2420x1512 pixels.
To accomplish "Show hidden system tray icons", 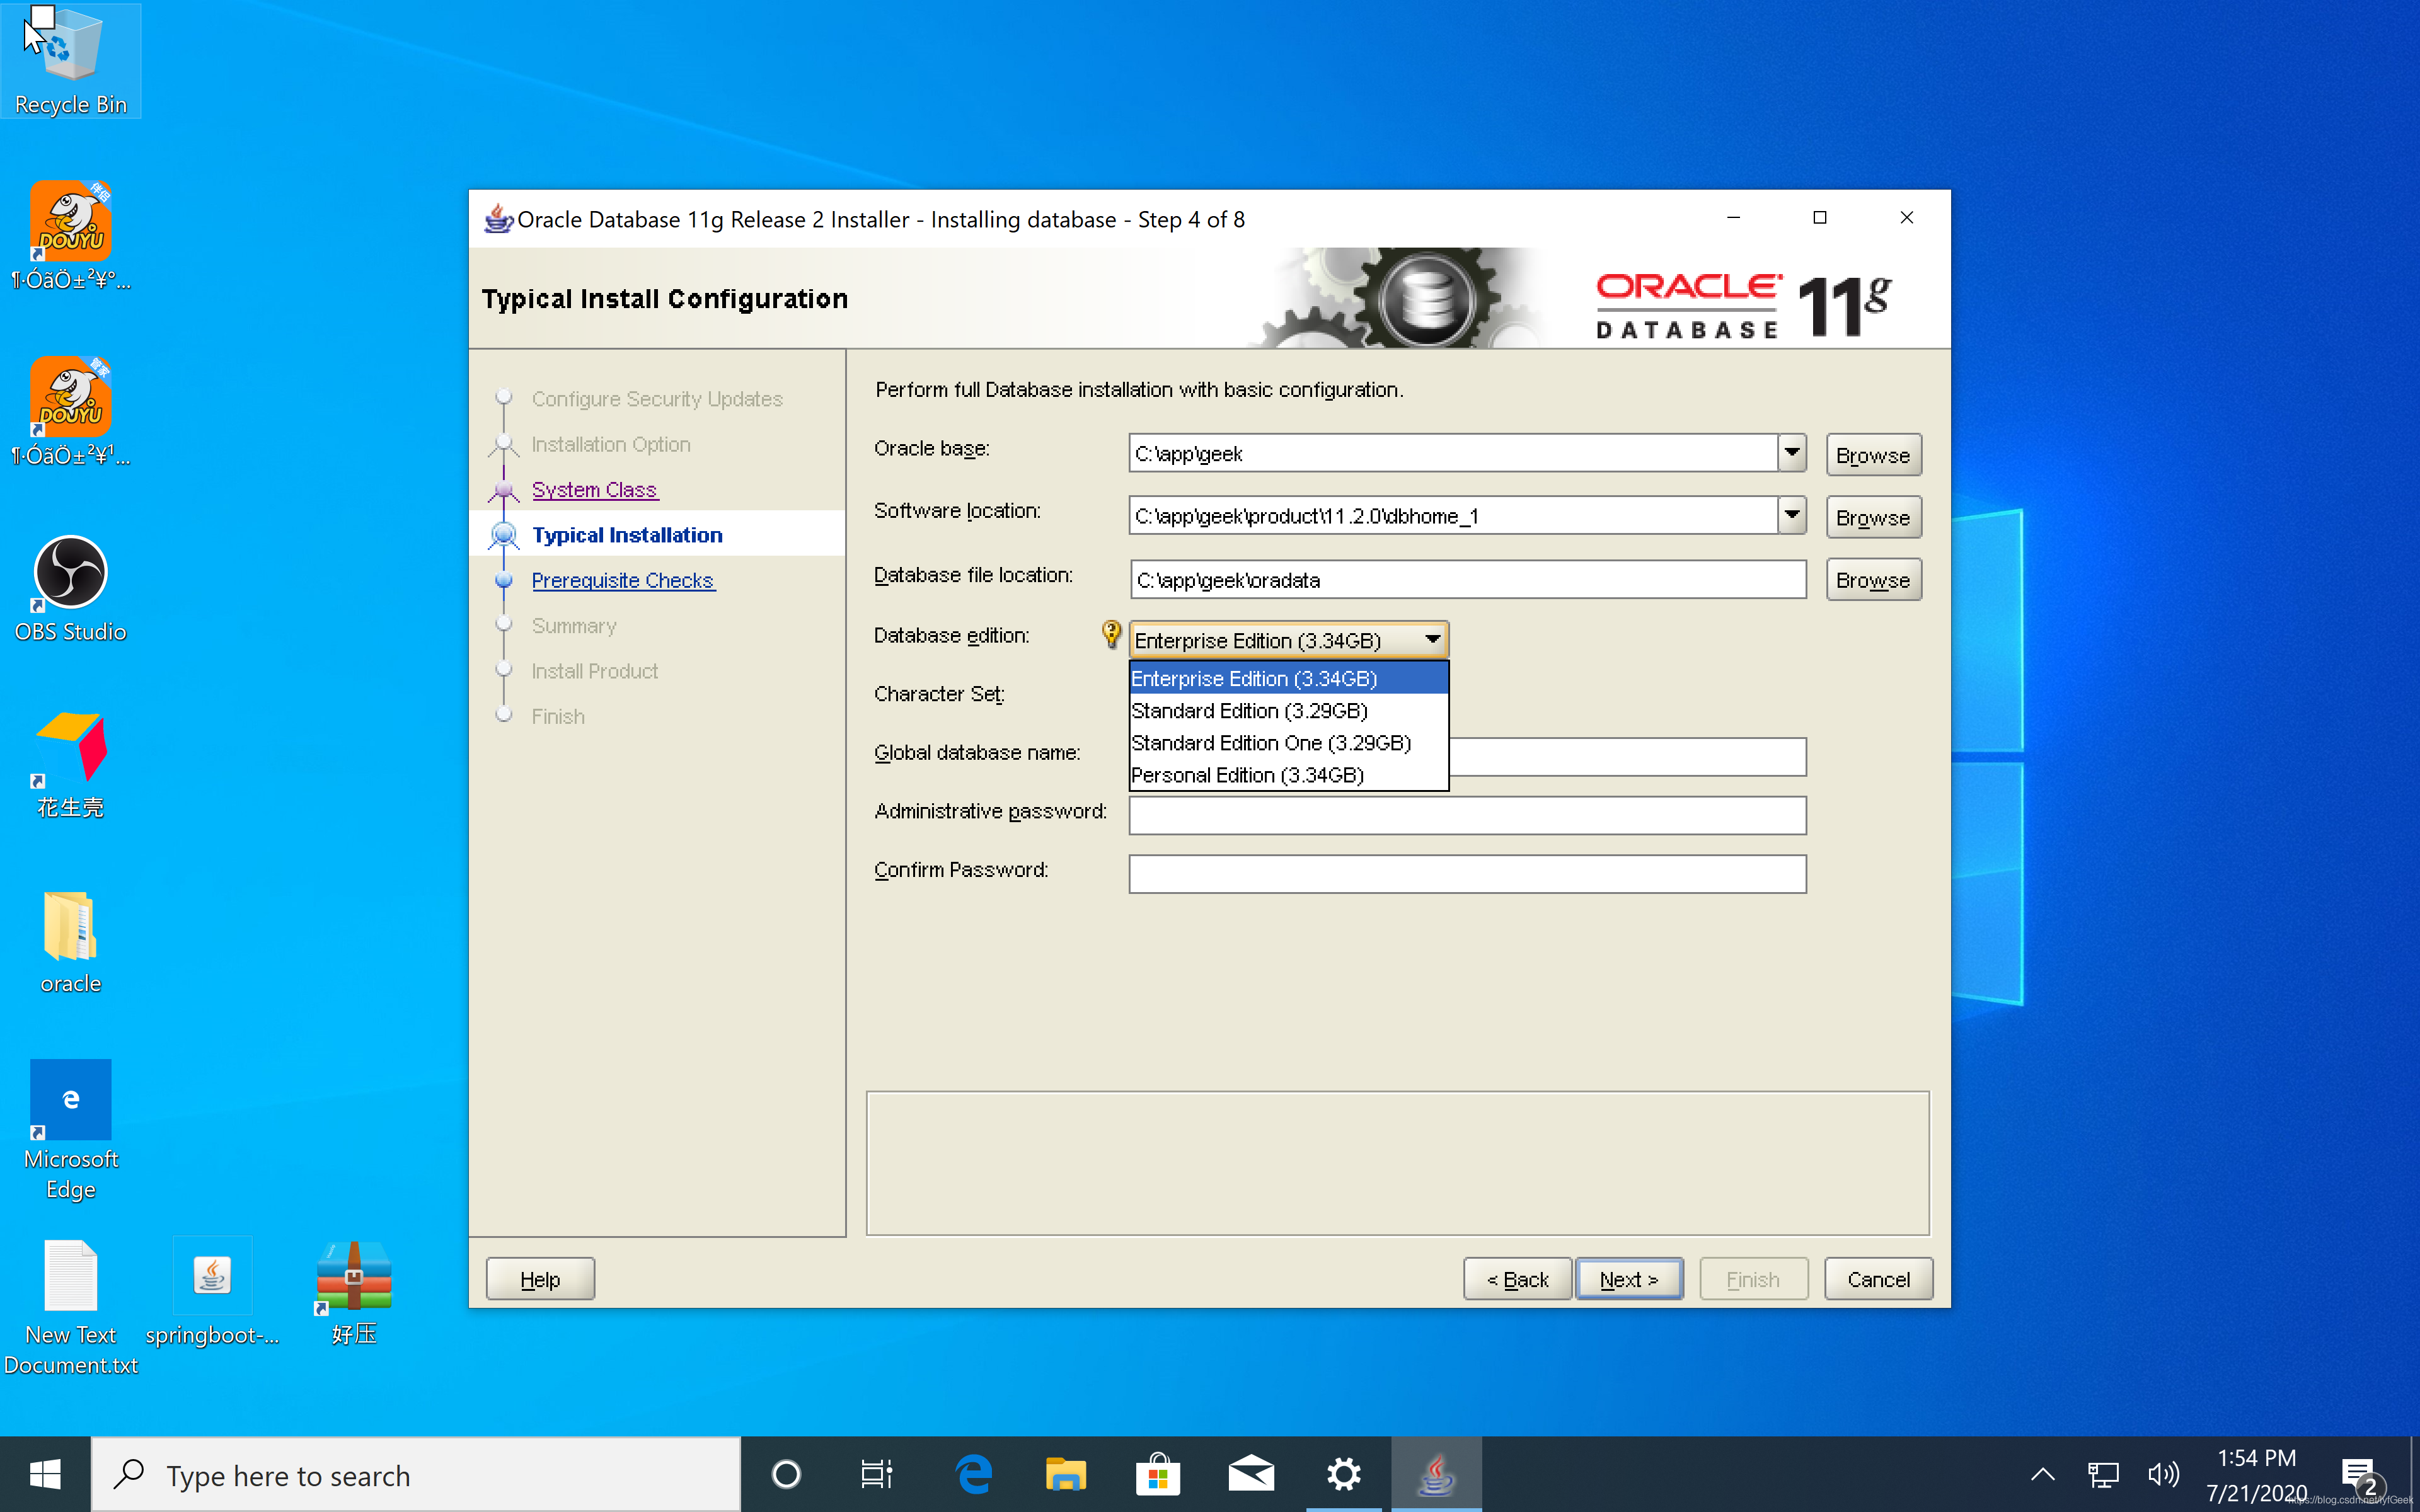I will click(2043, 1474).
